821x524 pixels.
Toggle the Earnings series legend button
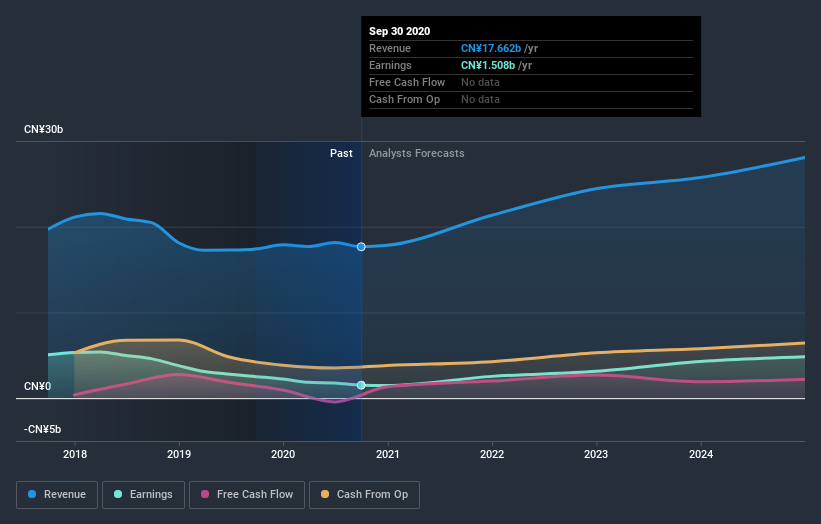coord(143,495)
